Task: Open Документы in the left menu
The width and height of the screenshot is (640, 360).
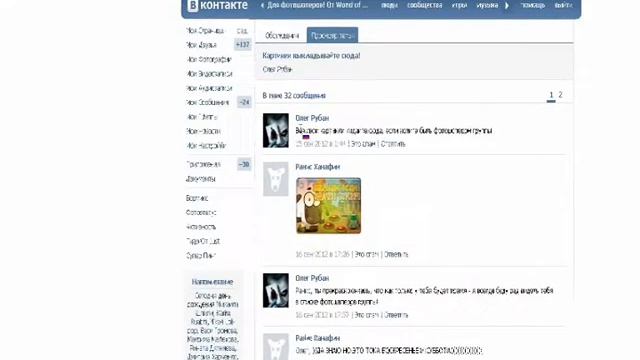Action: click(201, 179)
